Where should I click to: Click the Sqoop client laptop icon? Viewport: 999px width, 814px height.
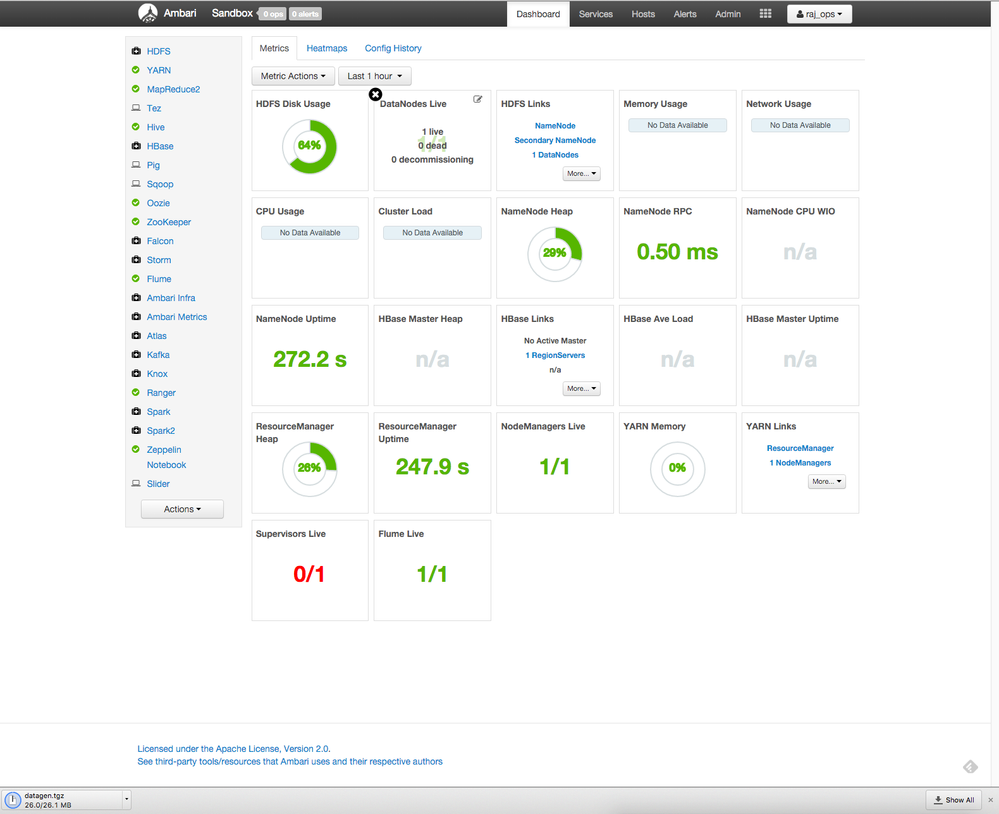[136, 184]
